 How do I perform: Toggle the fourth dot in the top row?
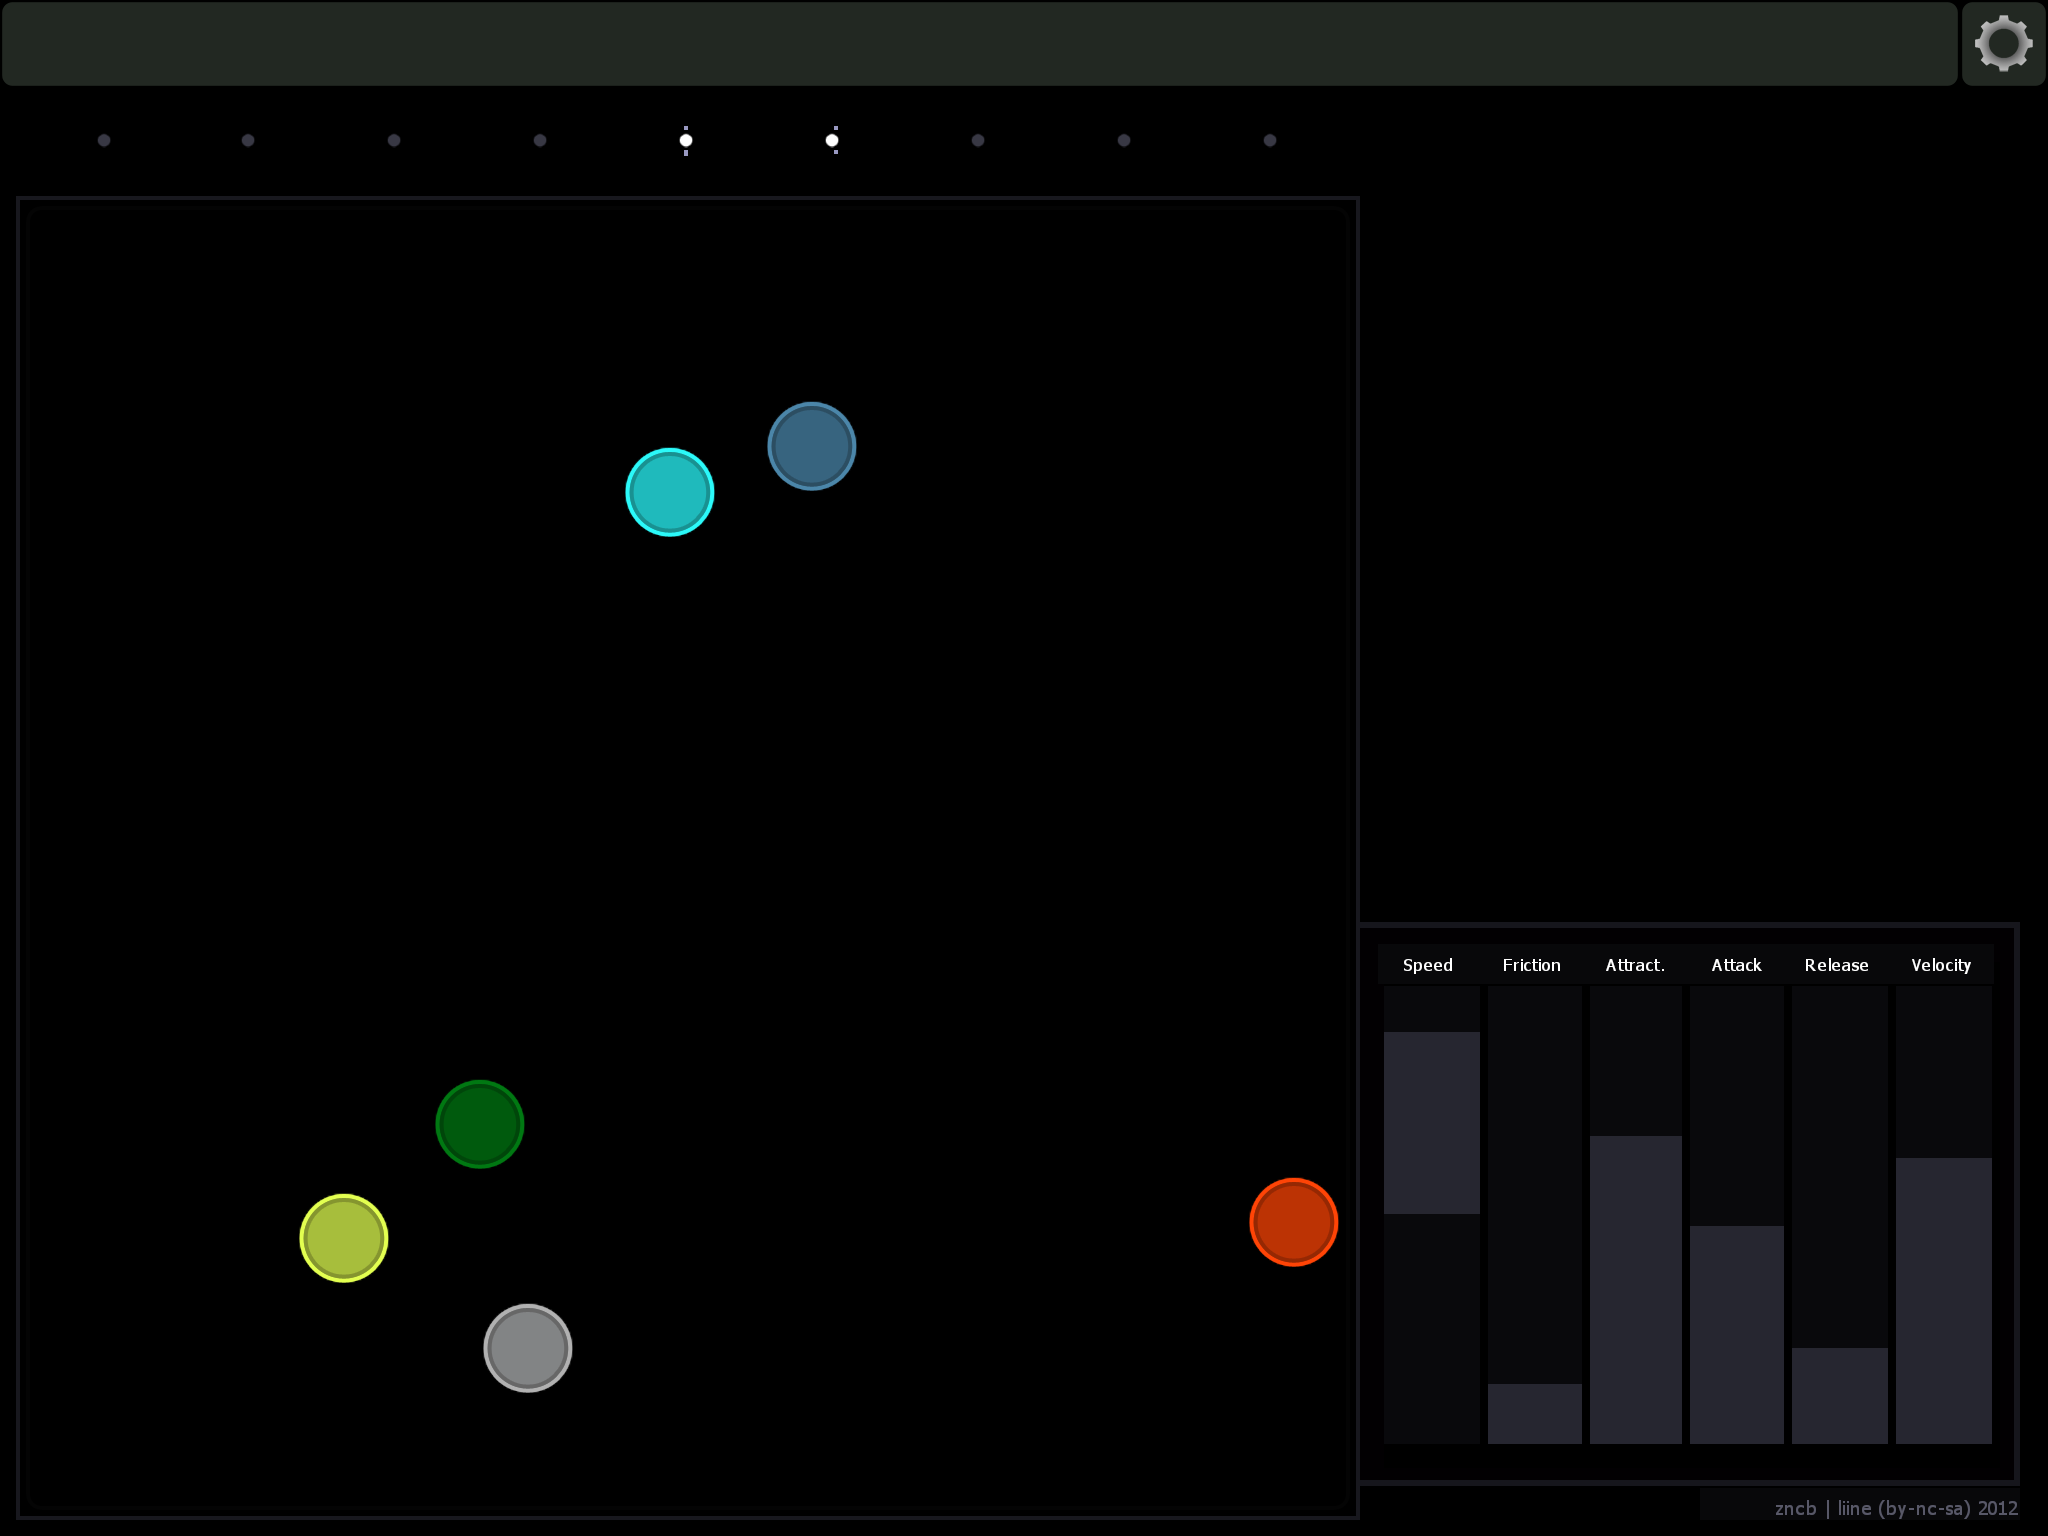540,140
